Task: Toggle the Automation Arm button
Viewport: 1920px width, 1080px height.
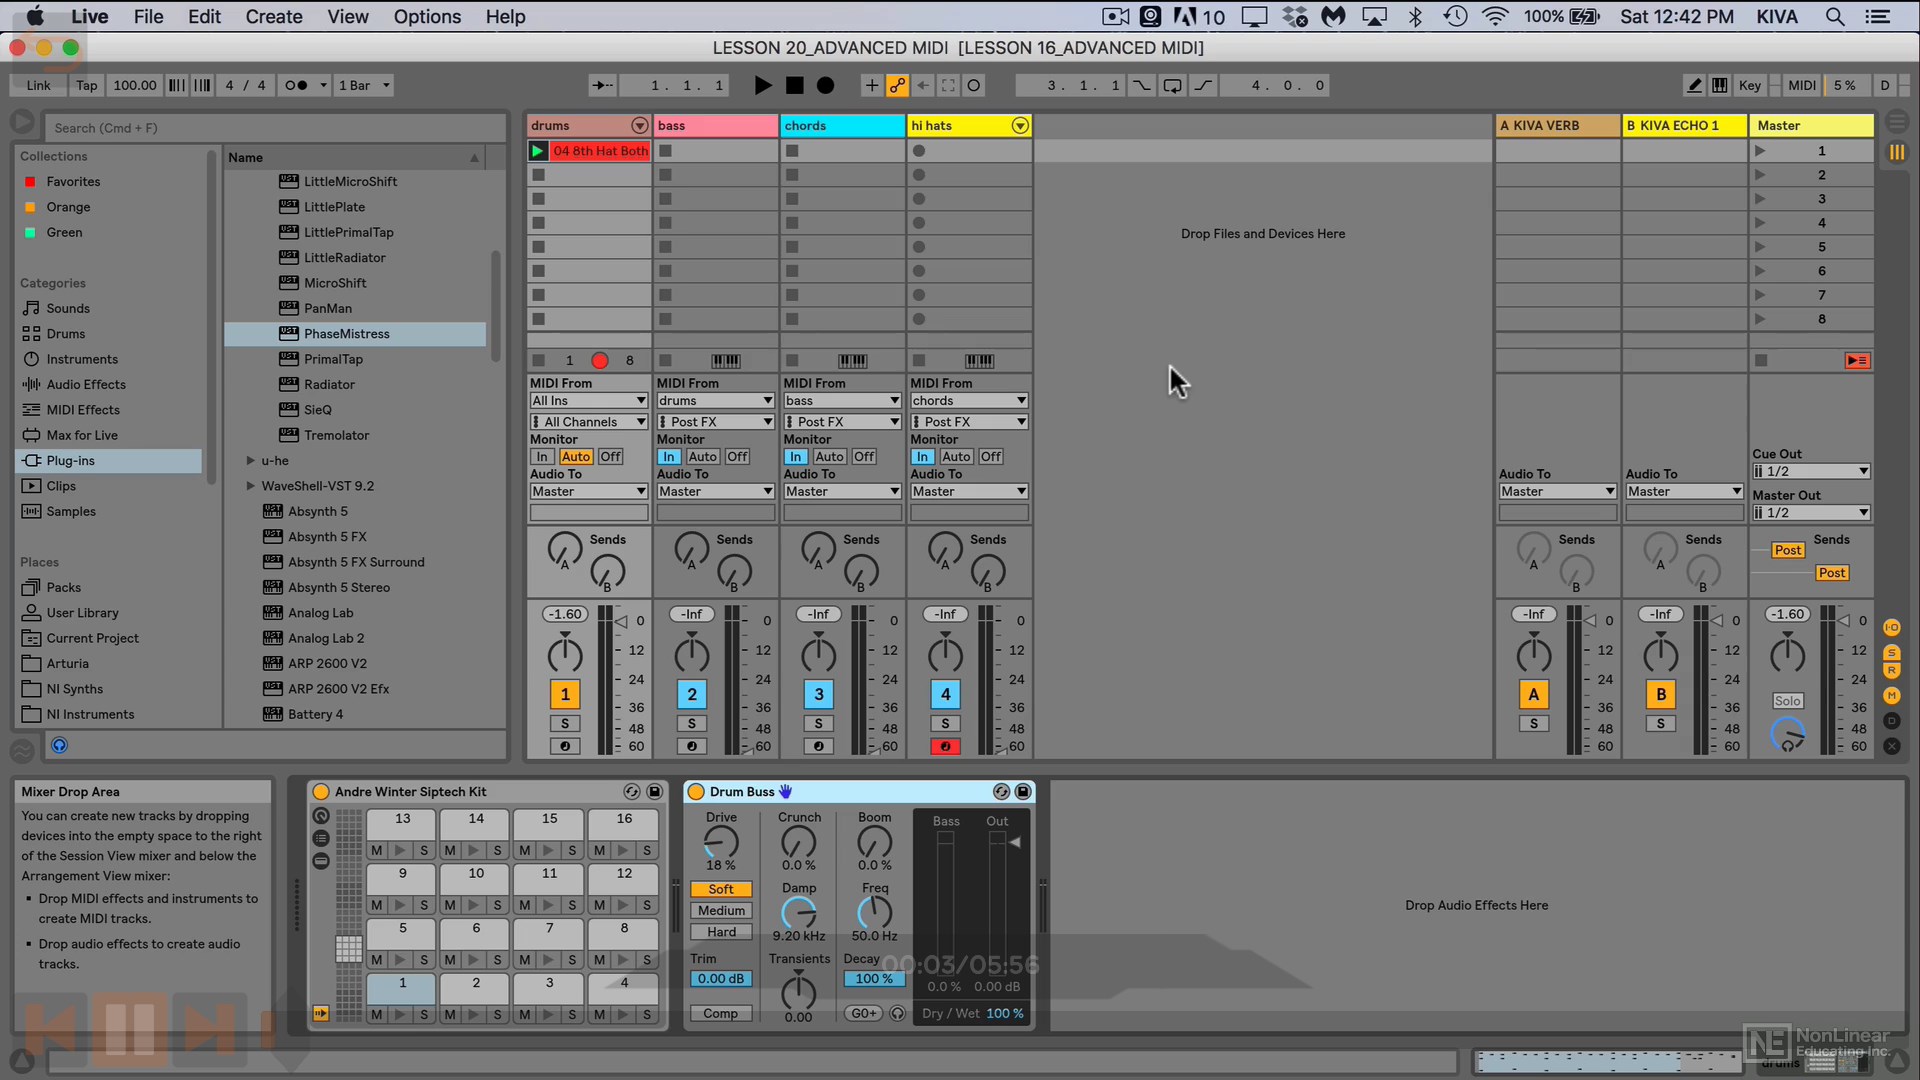Action: coord(897,86)
